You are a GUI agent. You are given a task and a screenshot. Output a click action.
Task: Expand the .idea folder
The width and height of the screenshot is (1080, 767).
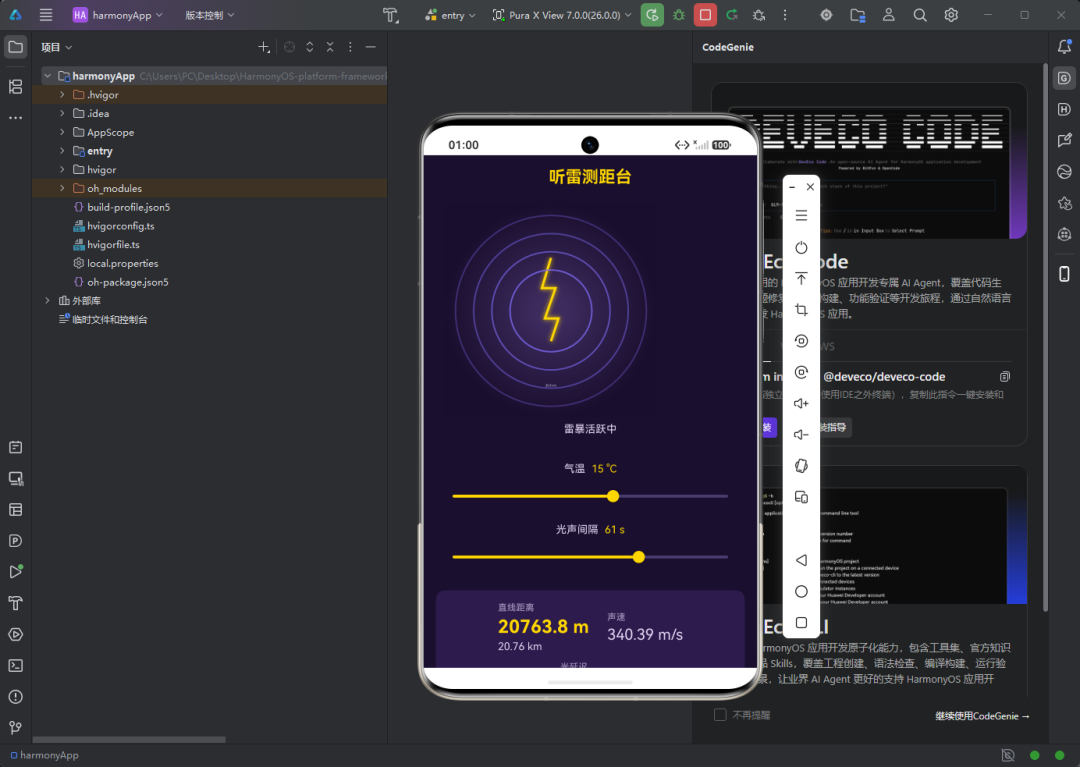click(x=62, y=113)
